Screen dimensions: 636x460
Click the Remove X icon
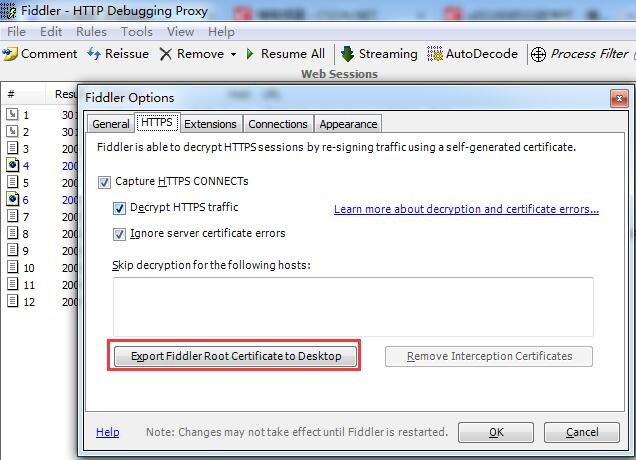coord(165,54)
